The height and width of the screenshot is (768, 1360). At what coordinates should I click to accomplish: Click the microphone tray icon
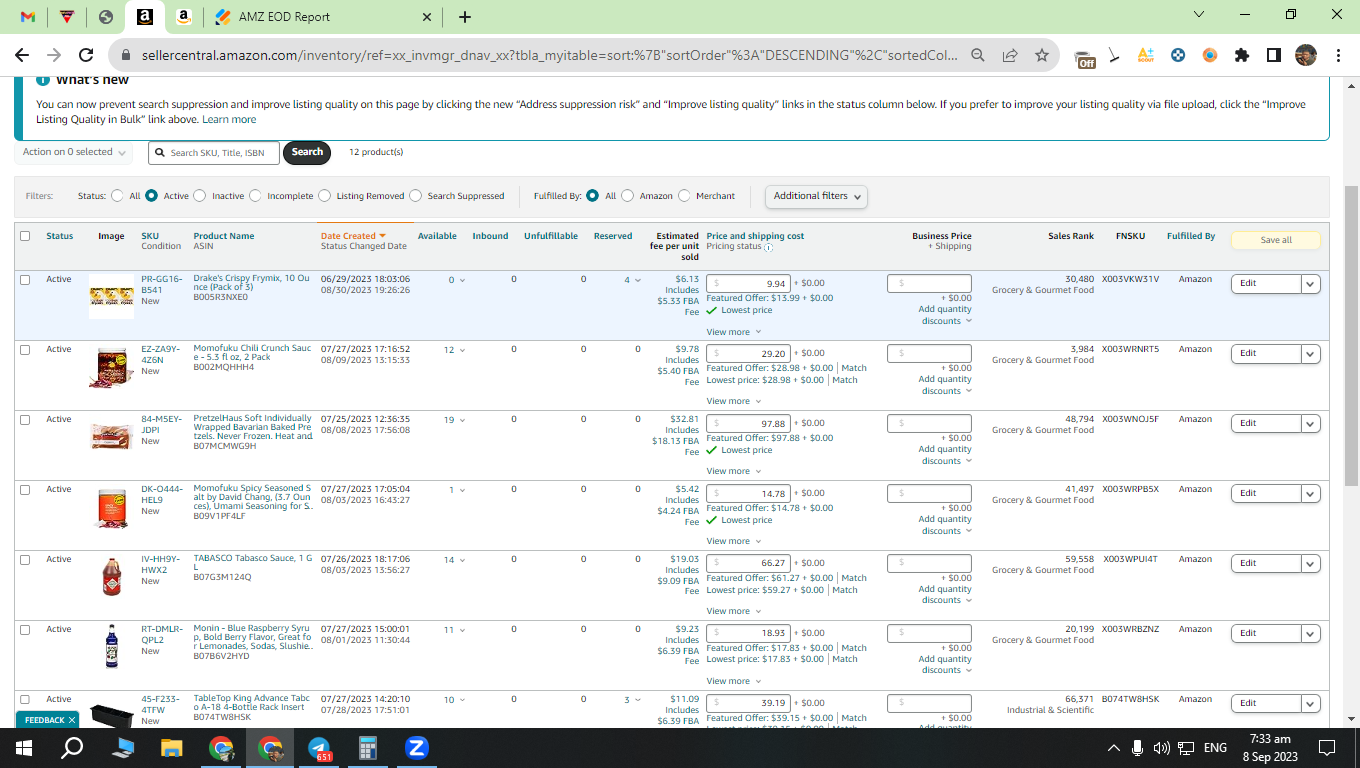[x=1138, y=747]
